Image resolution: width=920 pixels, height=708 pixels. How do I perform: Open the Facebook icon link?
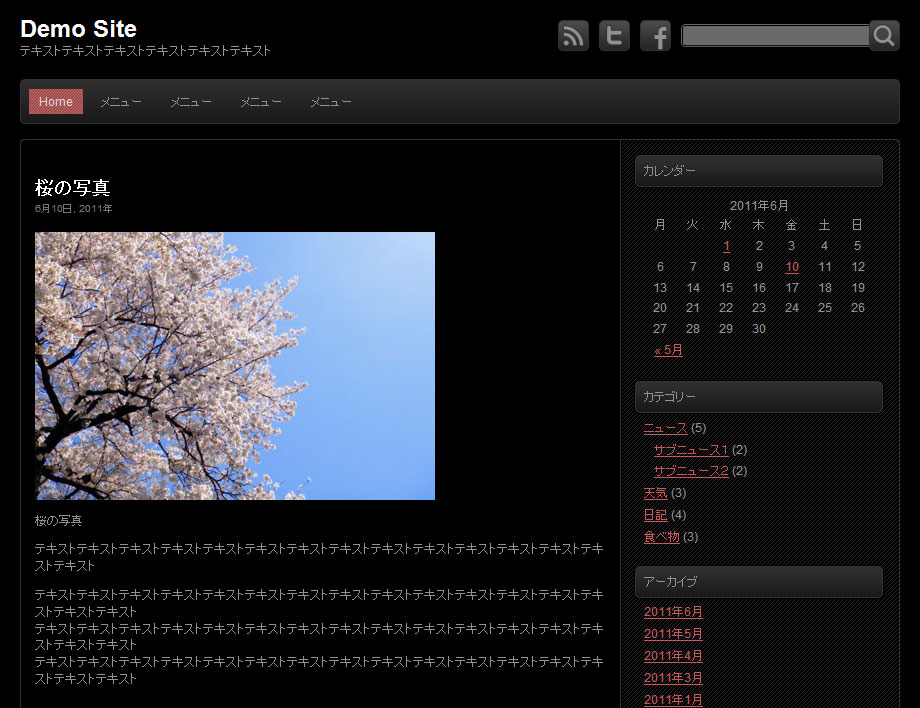click(655, 36)
